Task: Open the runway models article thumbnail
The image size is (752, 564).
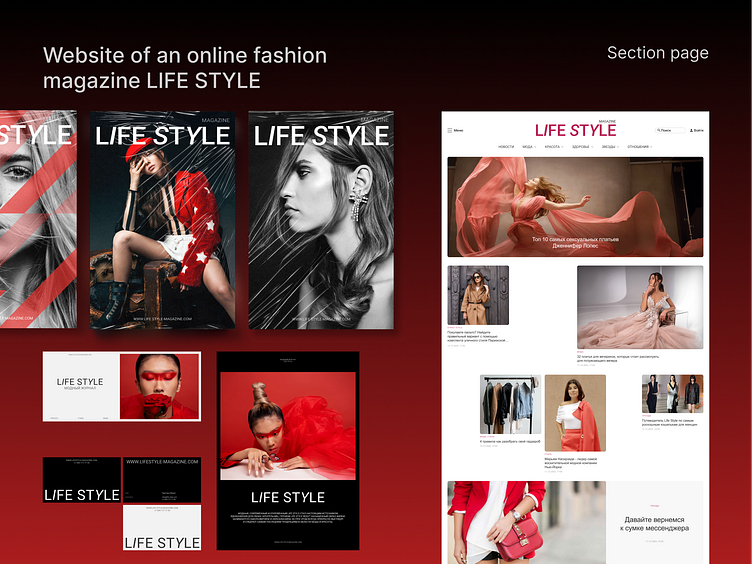Action: point(672,394)
